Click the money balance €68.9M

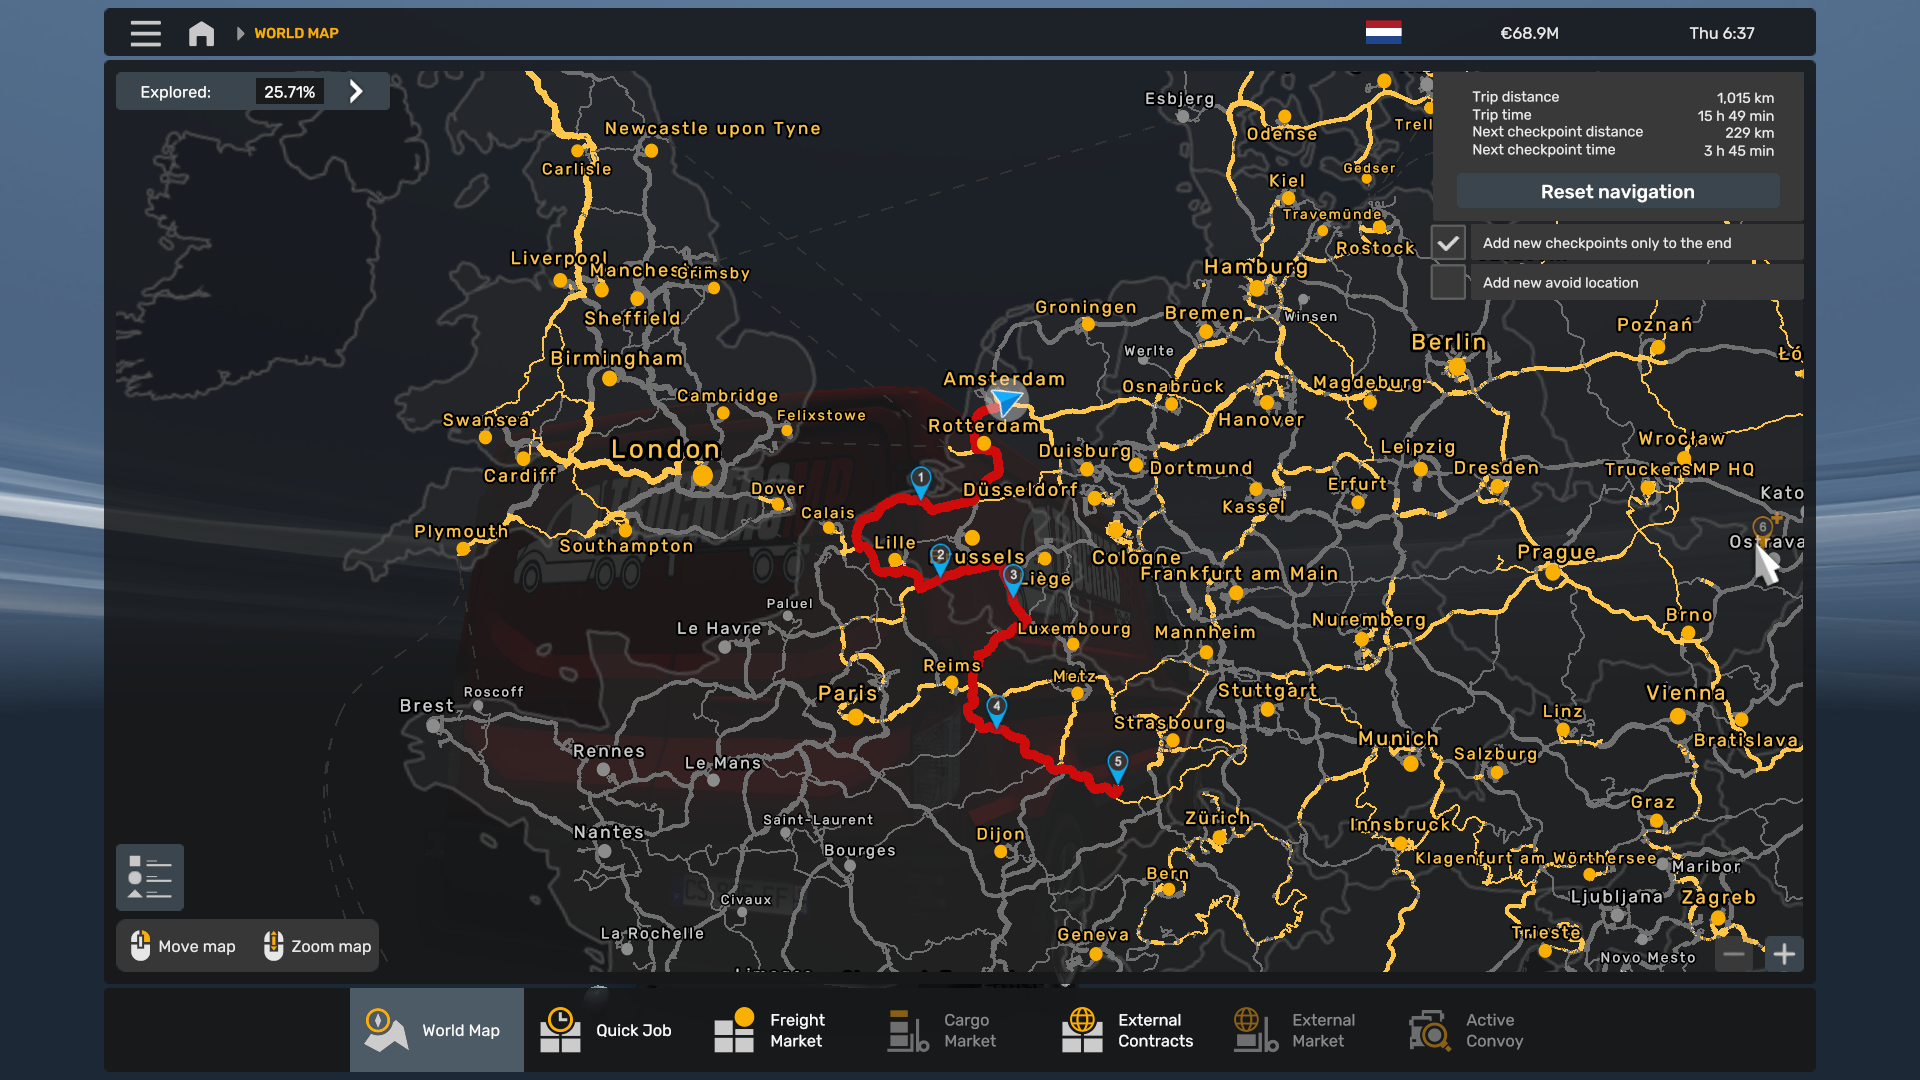1529,33
